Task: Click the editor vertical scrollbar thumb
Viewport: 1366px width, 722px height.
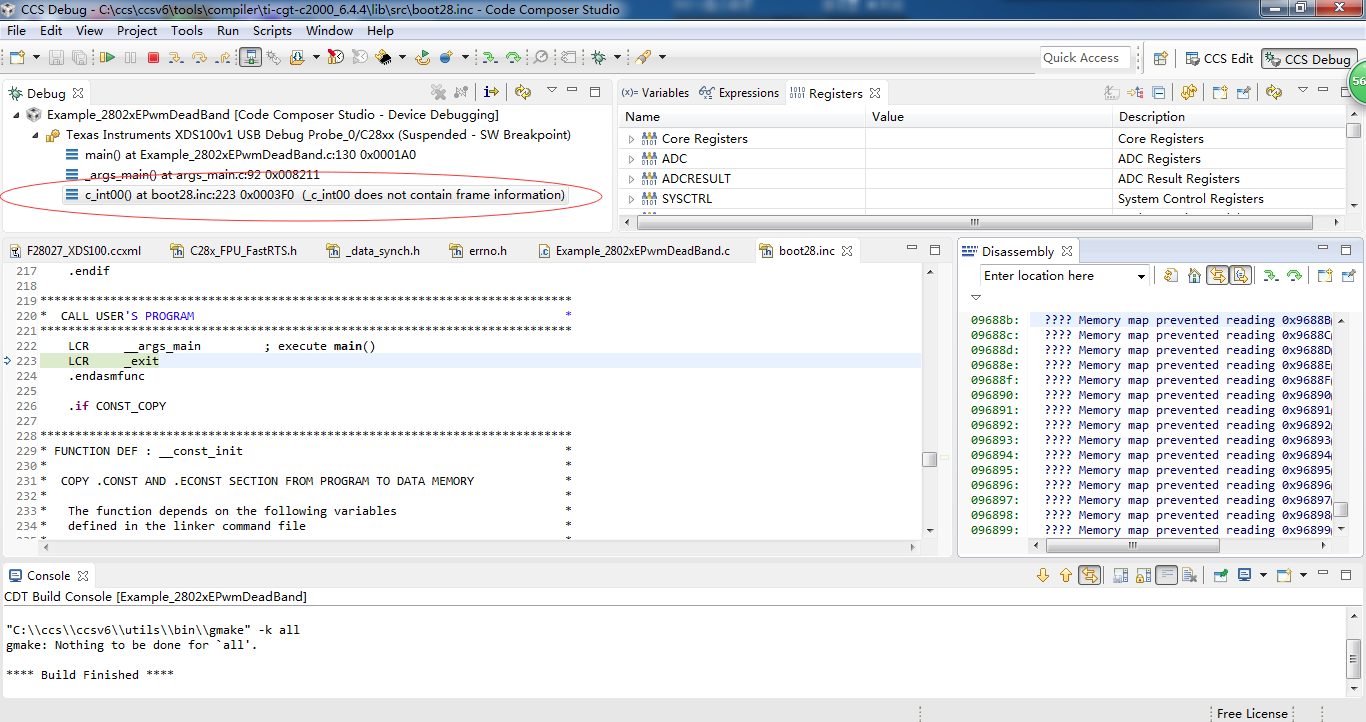Action: [x=929, y=459]
